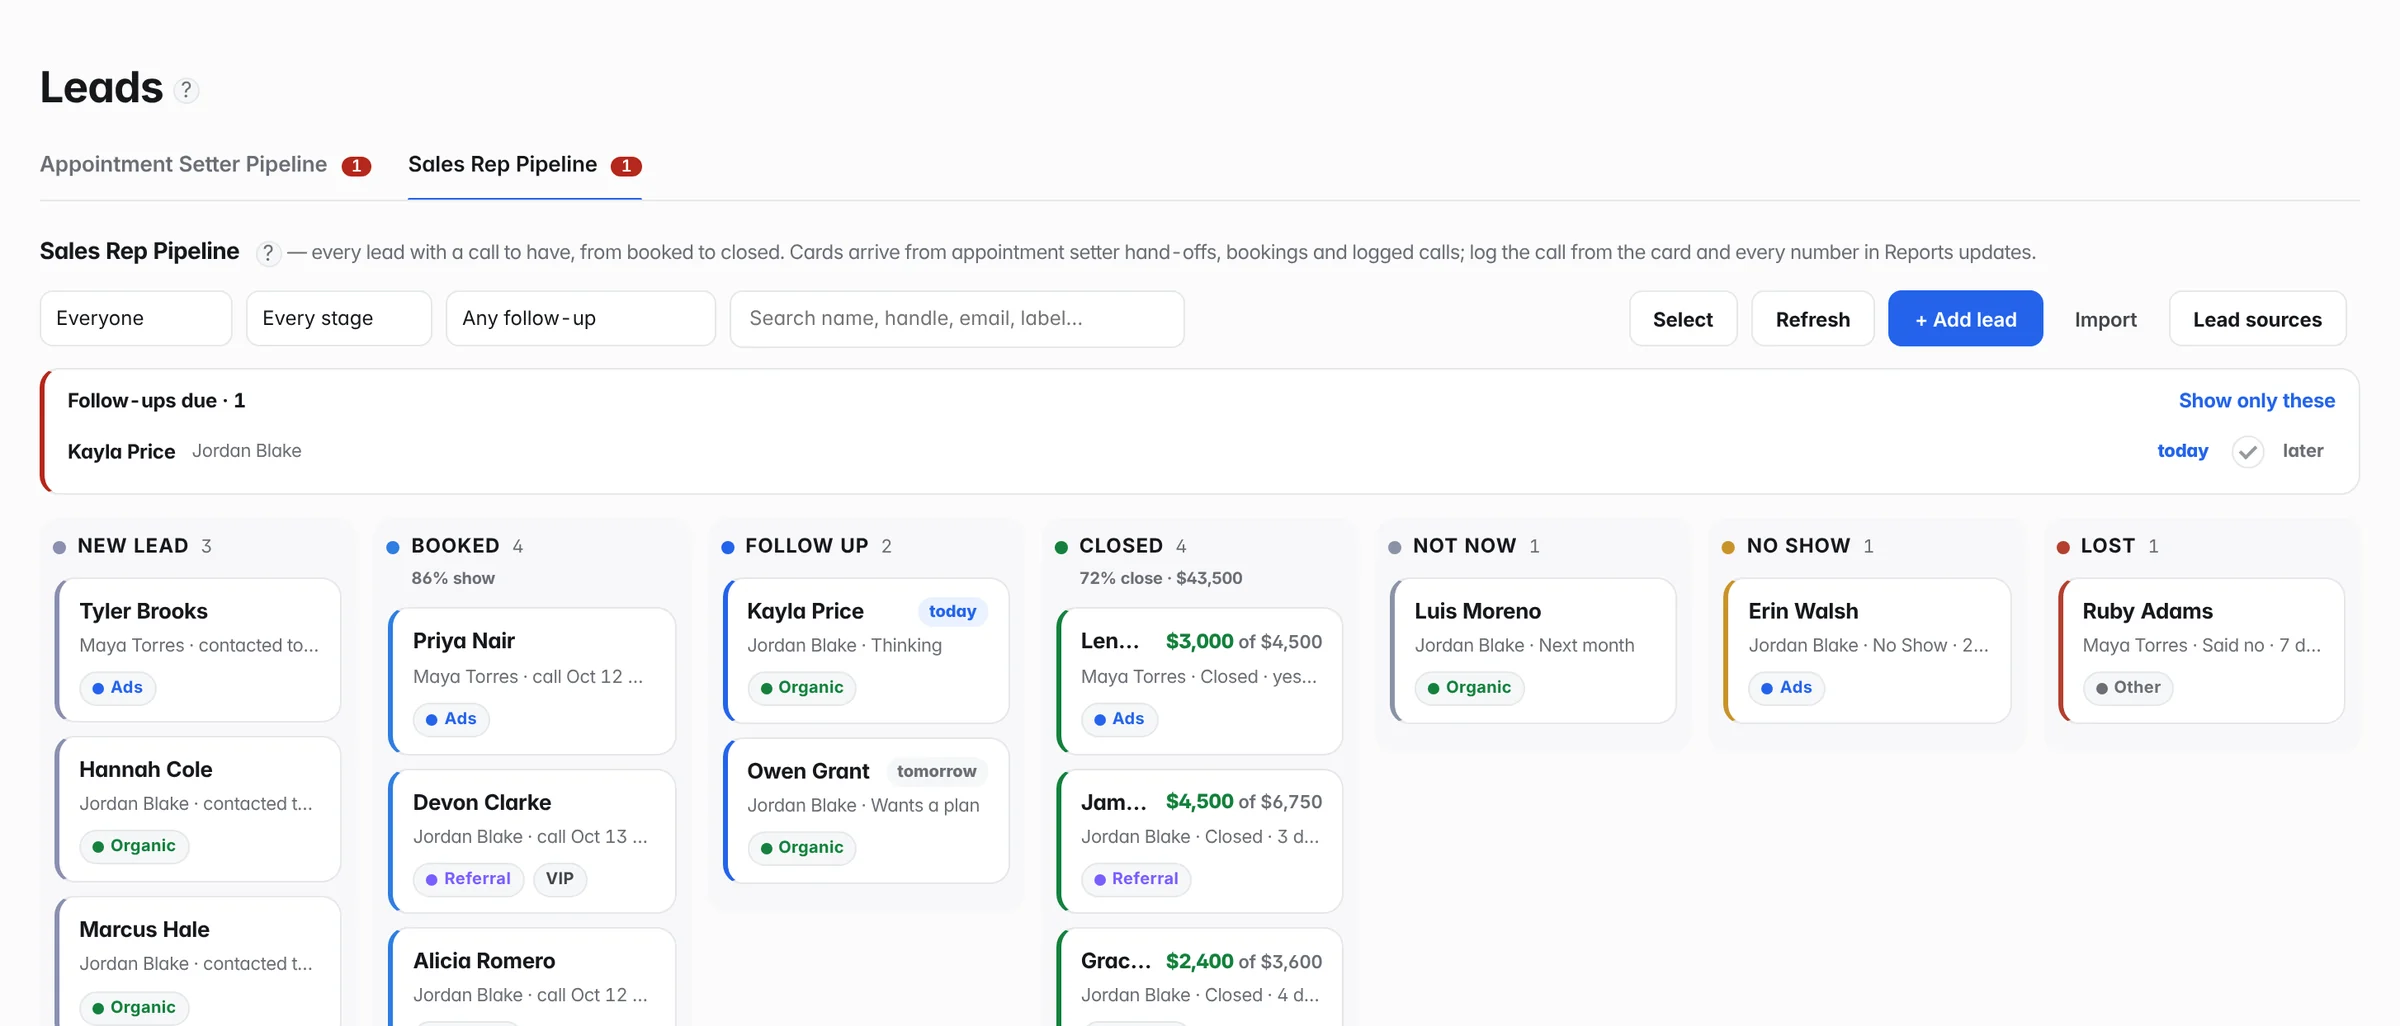
Task: Open the Priya Nair booked card
Action: (x=532, y=680)
